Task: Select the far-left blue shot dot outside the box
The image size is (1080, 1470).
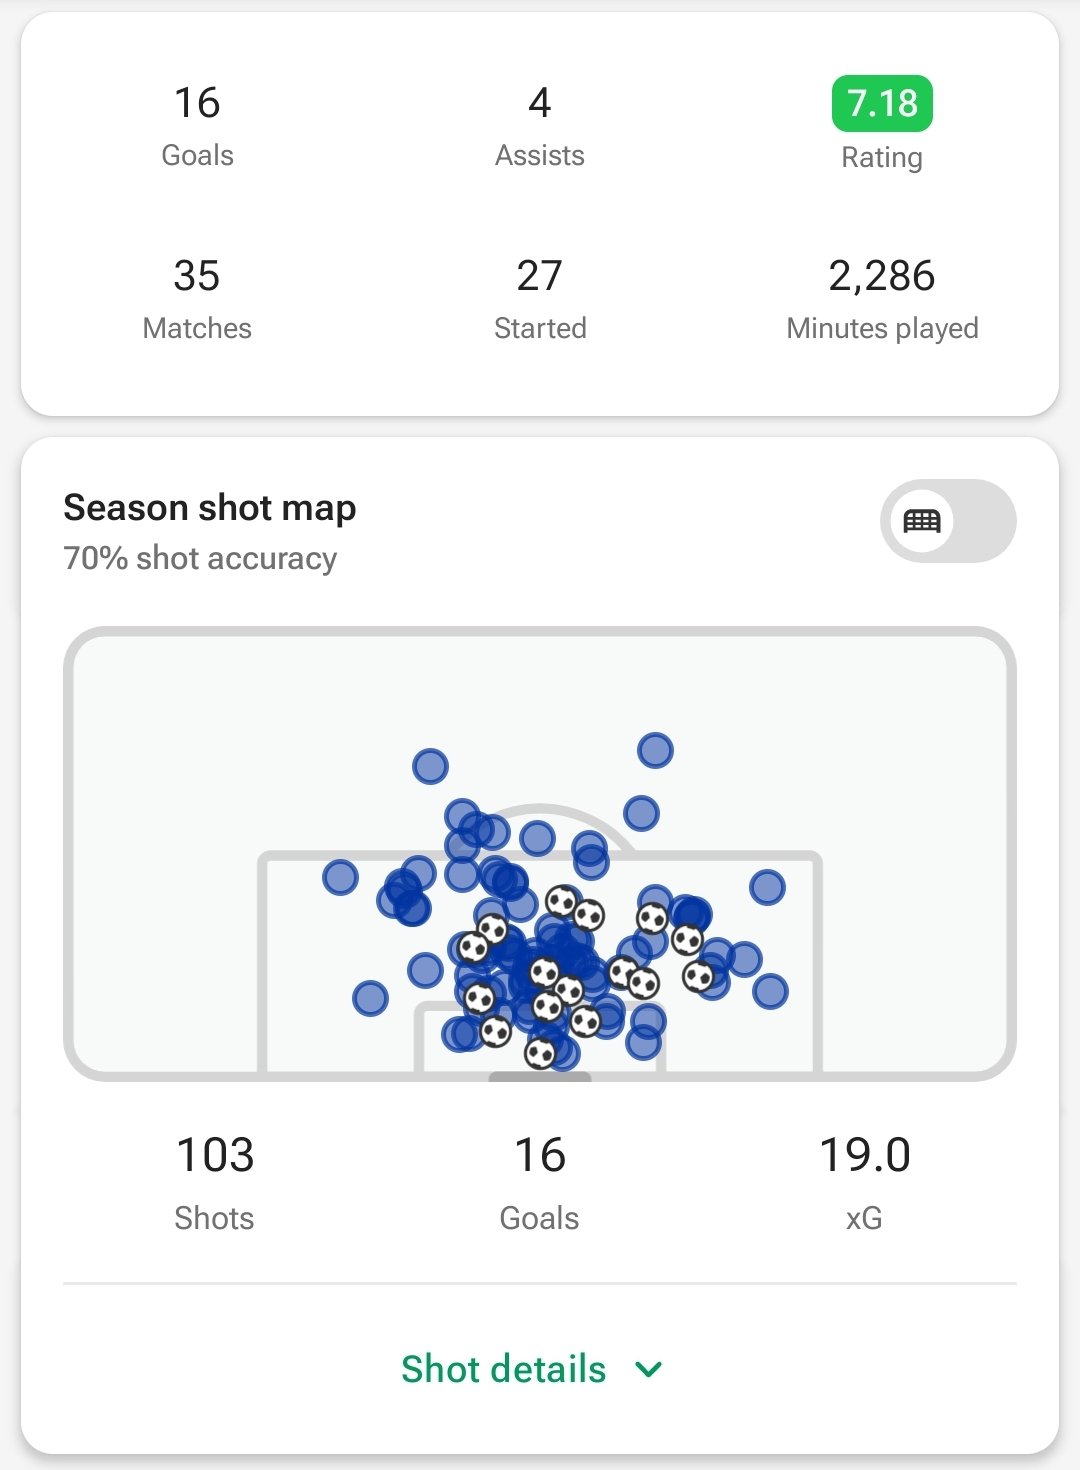Action: point(340,877)
